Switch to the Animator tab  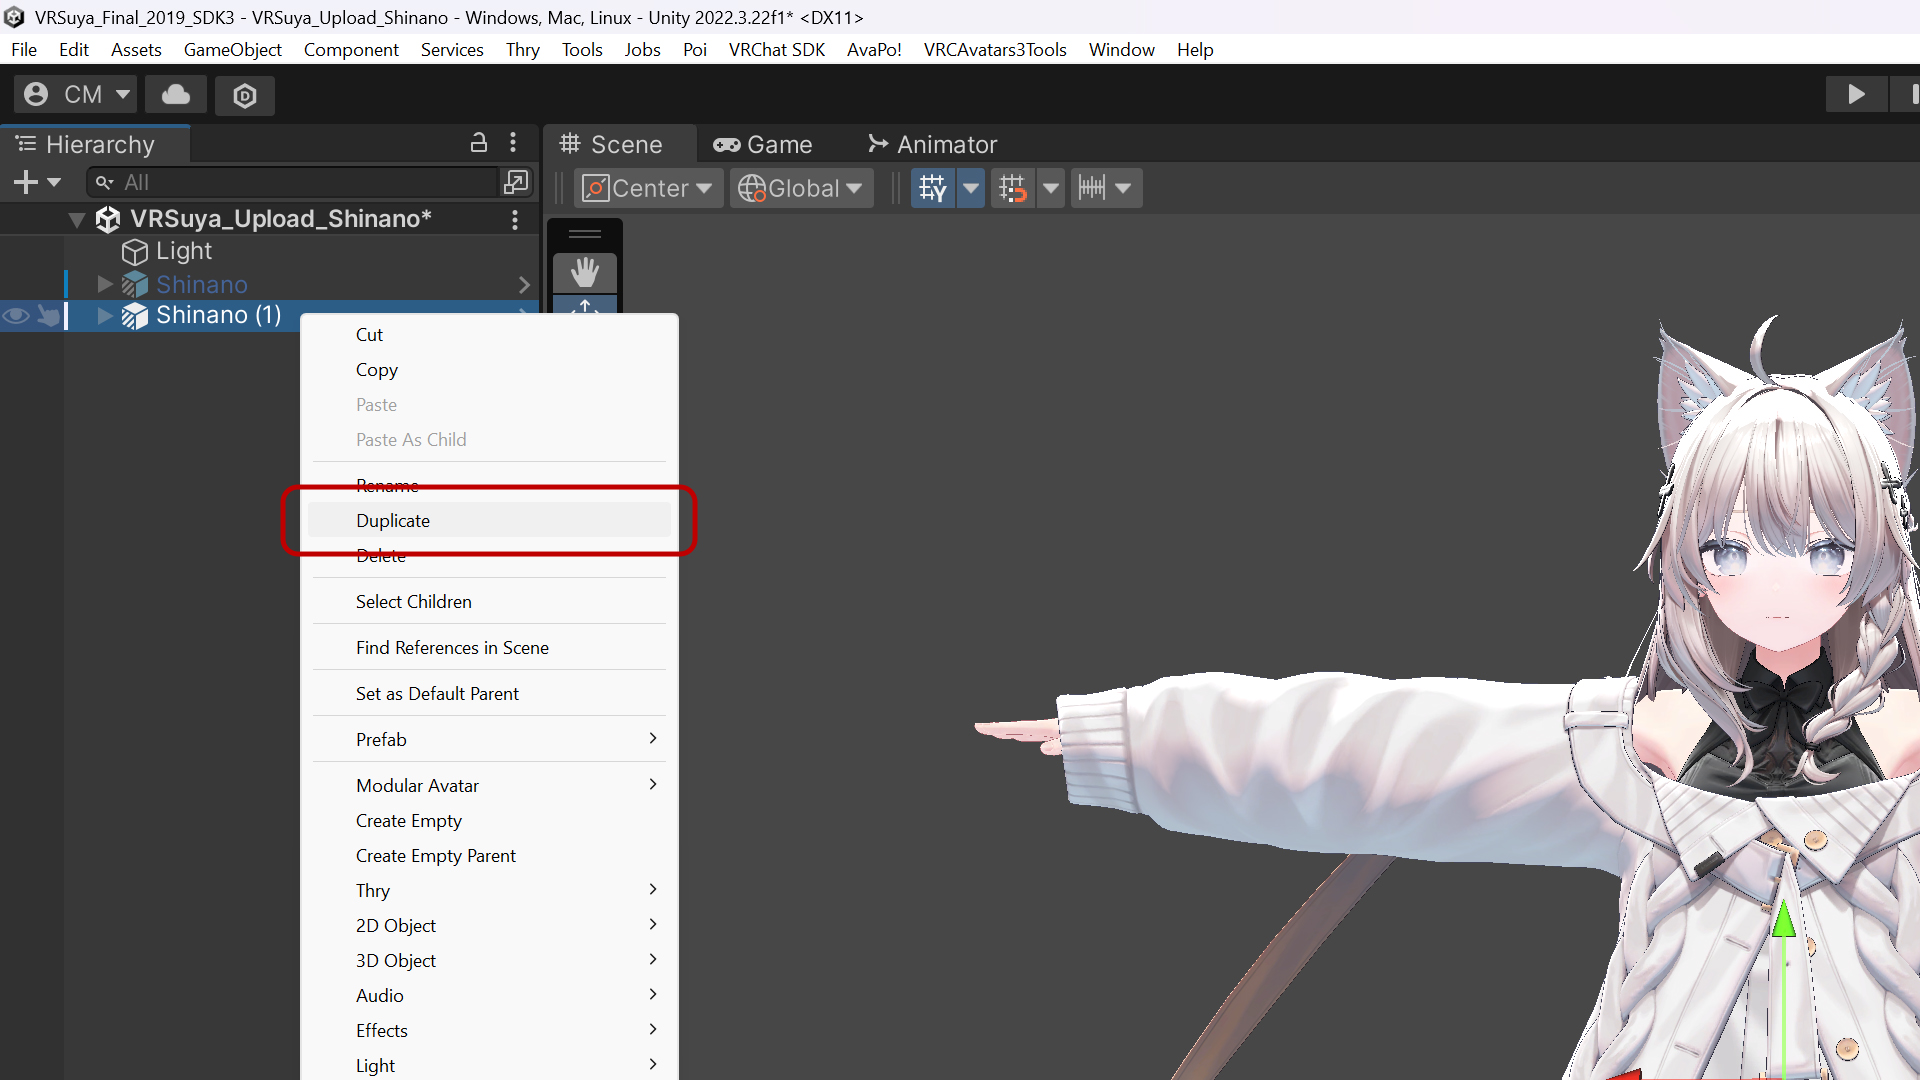coord(932,144)
